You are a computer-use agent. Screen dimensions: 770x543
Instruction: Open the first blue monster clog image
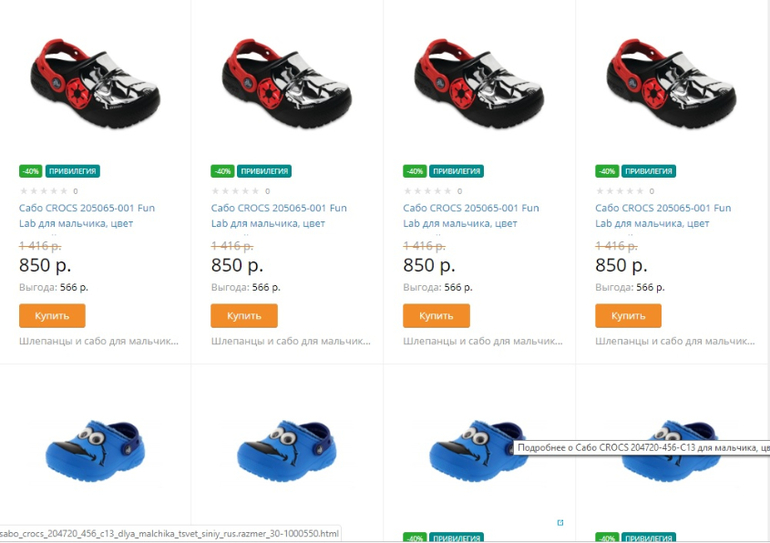click(x=95, y=451)
